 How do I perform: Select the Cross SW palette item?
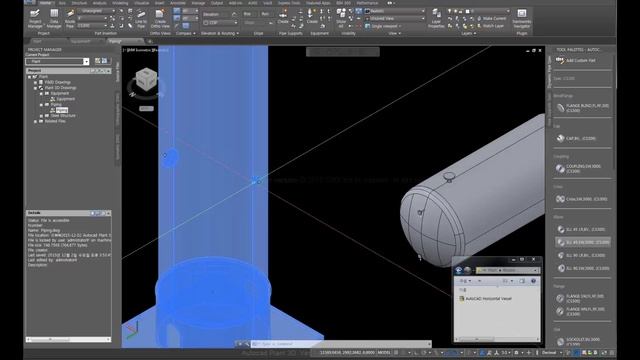pyautogui.click(x=582, y=199)
